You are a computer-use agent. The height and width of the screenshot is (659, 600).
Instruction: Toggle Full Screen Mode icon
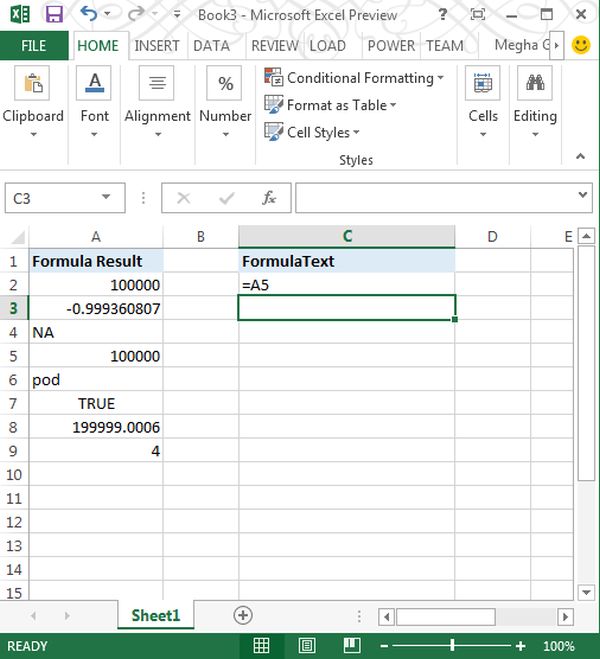[x=478, y=15]
